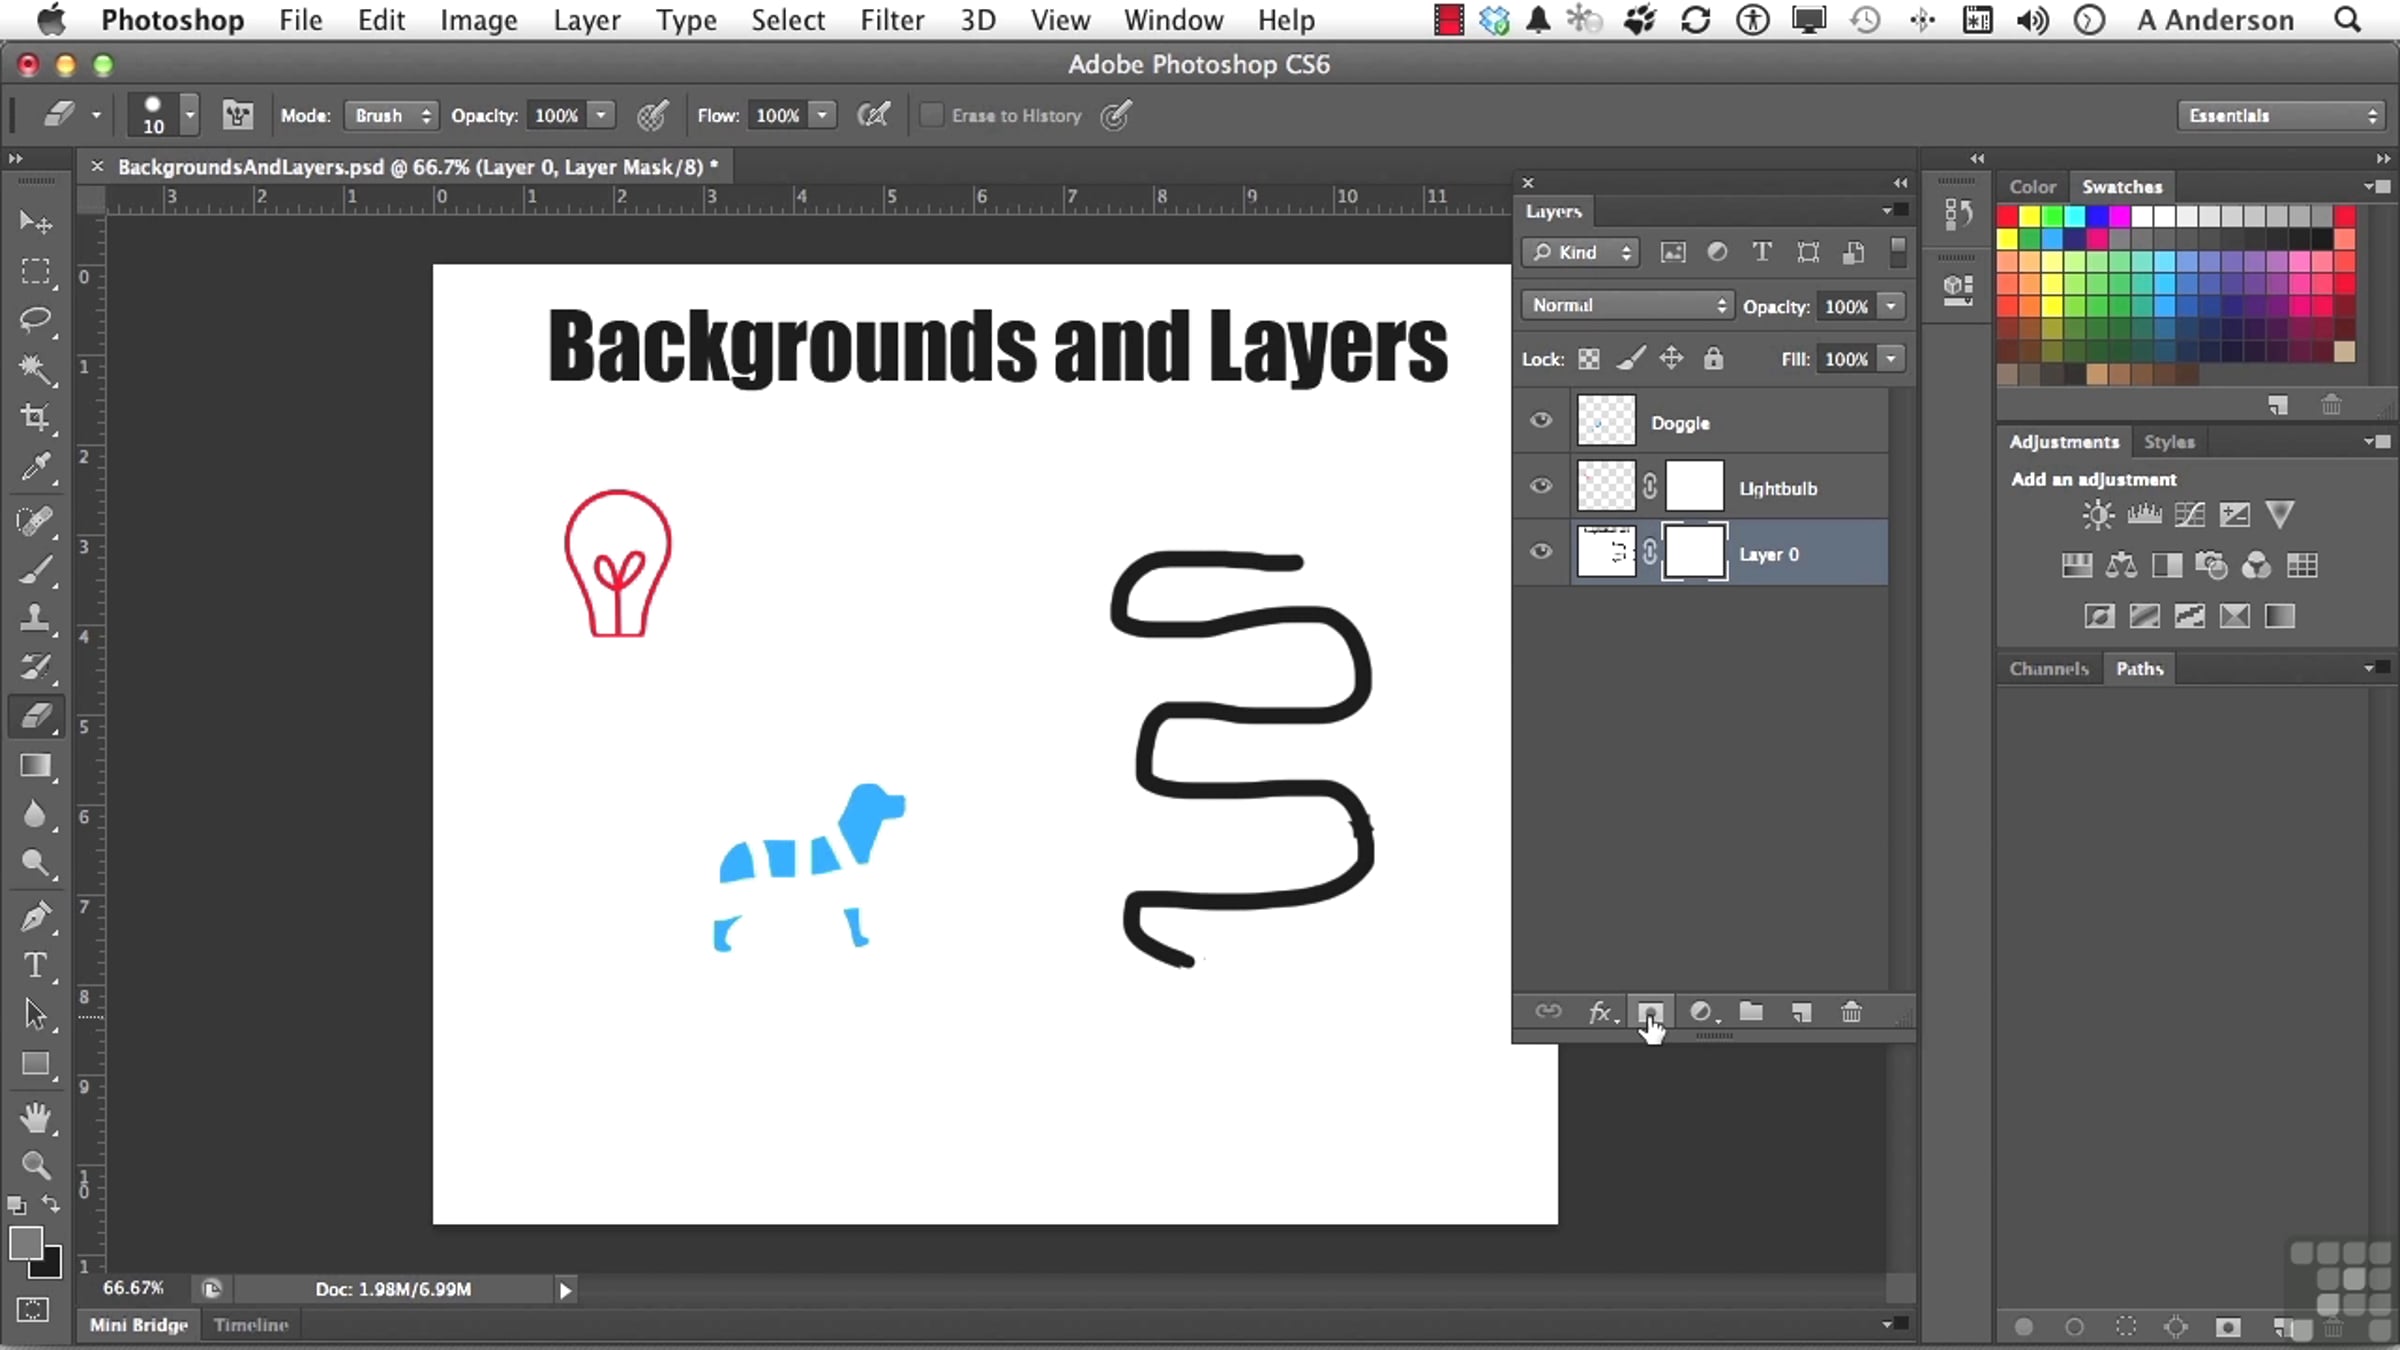Screen dimensions: 2400x1350
Task: Select the Lasso tool
Action: (x=35, y=320)
